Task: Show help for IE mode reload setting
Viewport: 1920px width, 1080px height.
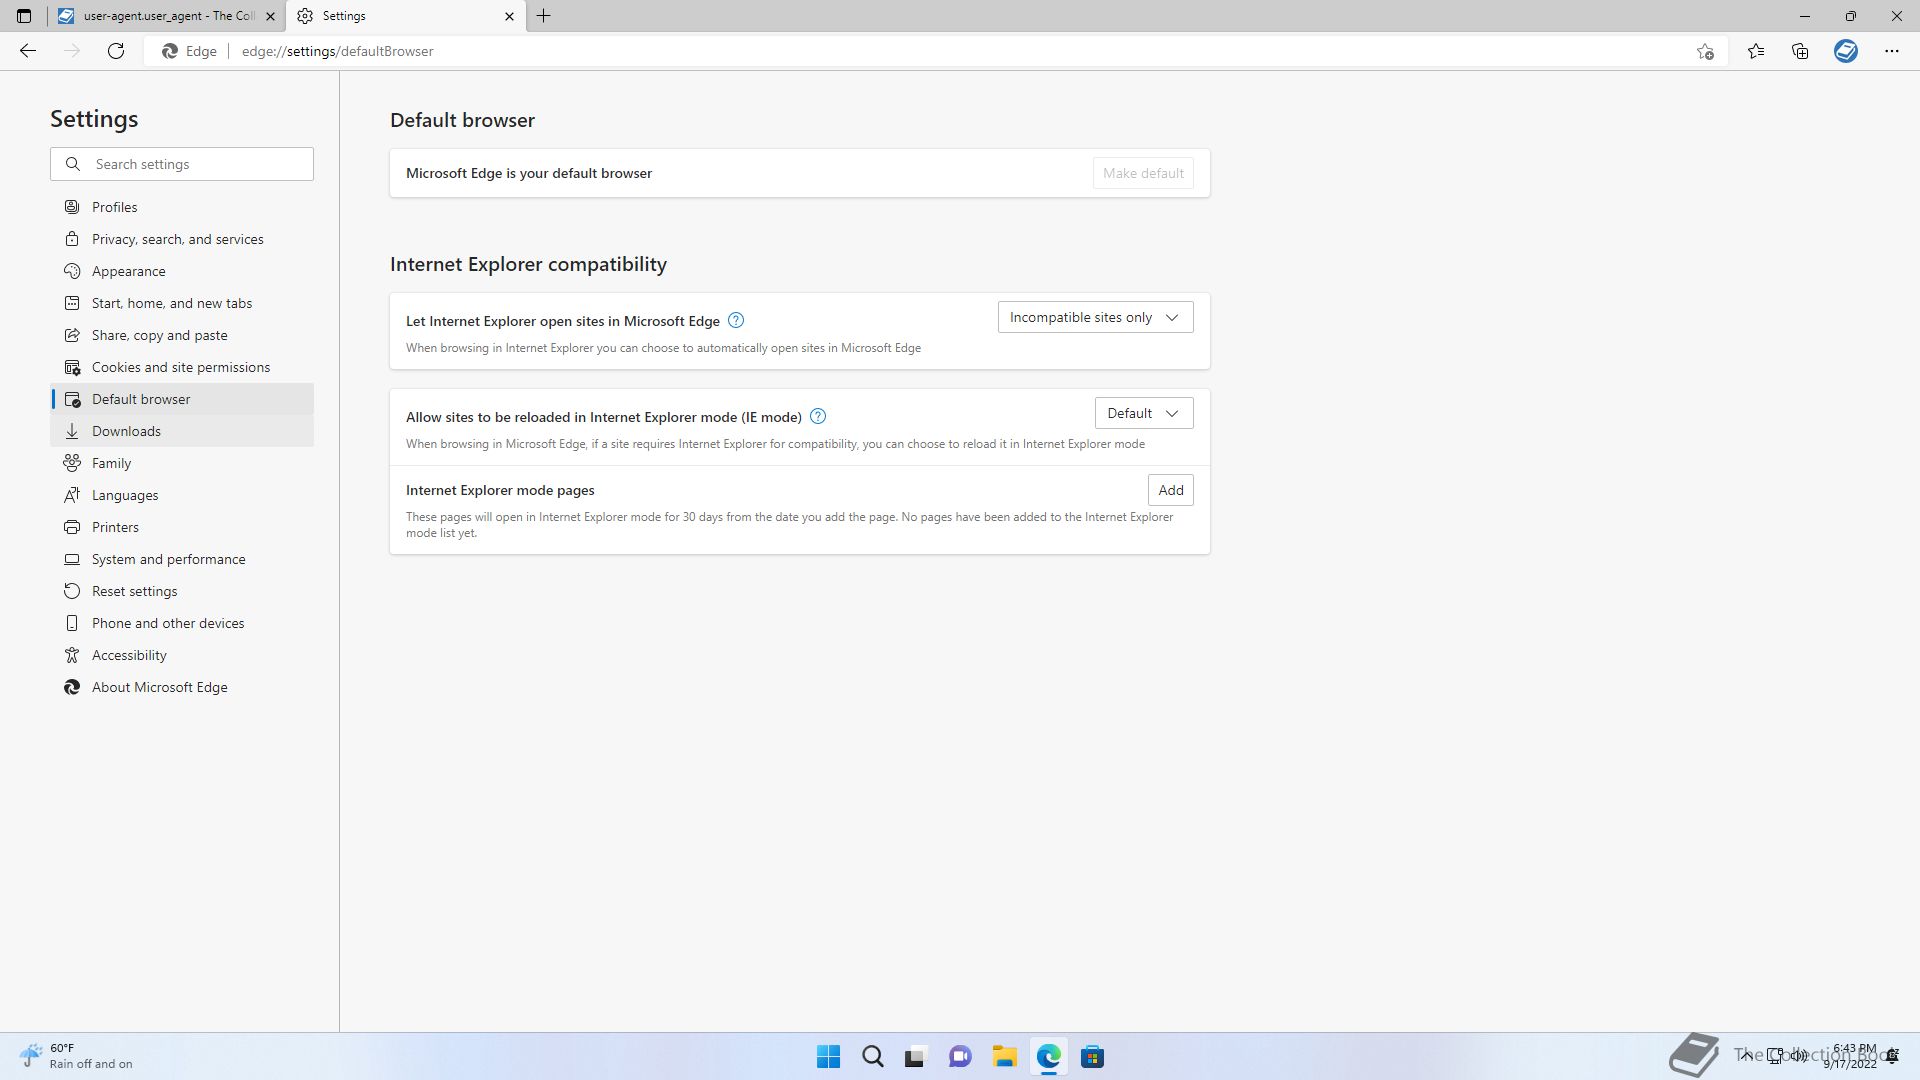Action: [818, 416]
